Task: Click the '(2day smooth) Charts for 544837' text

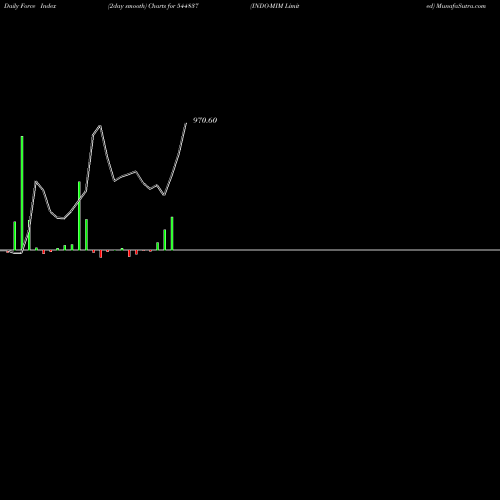Action: pyautogui.click(x=153, y=6)
